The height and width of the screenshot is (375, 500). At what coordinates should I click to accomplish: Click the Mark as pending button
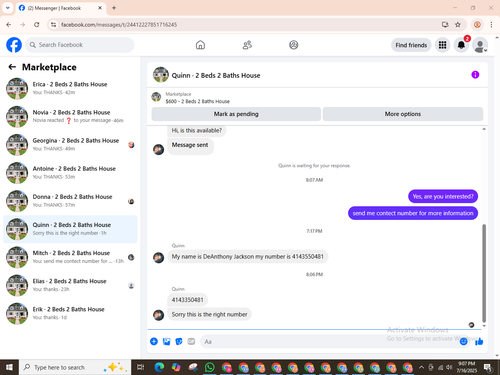tap(236, 114)
